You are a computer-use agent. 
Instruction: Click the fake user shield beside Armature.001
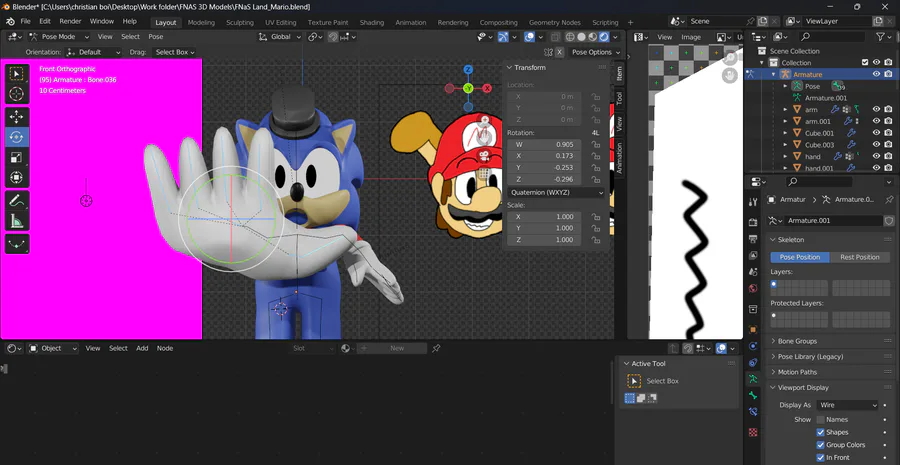click(x=889, y=220)
